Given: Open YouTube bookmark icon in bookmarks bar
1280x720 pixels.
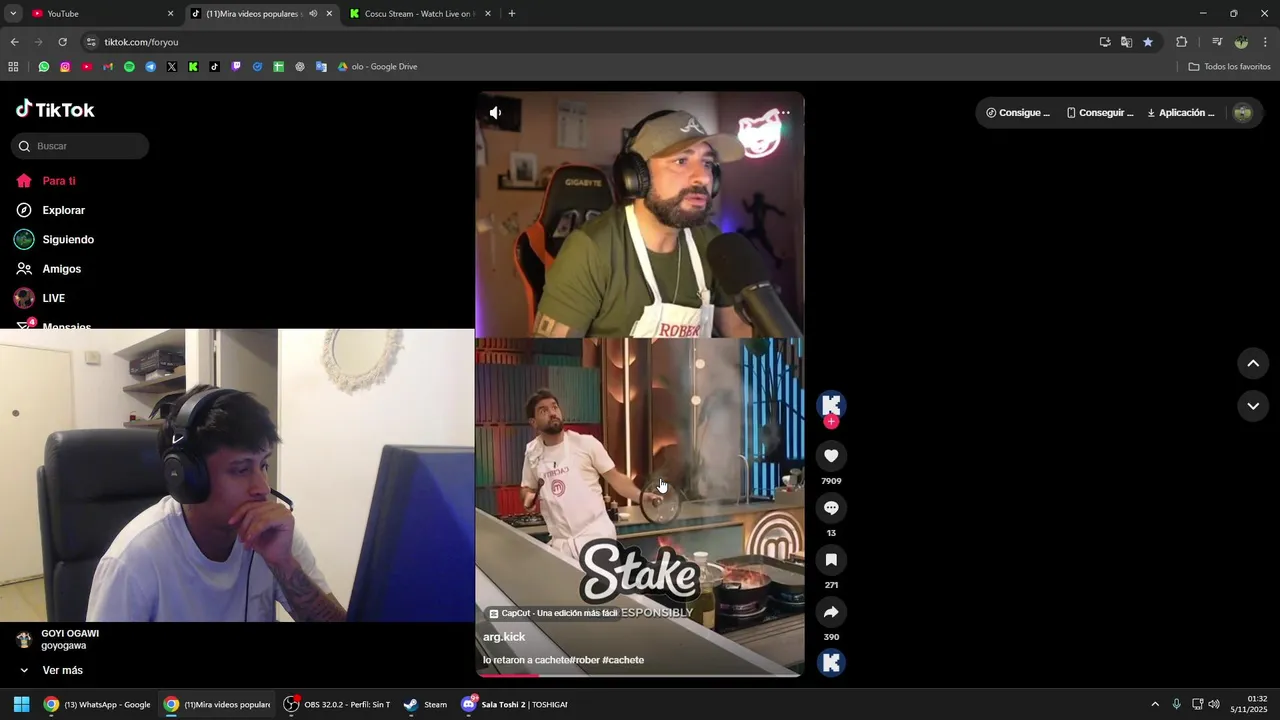Looking at the screenshot, I should tap(87, 67).
